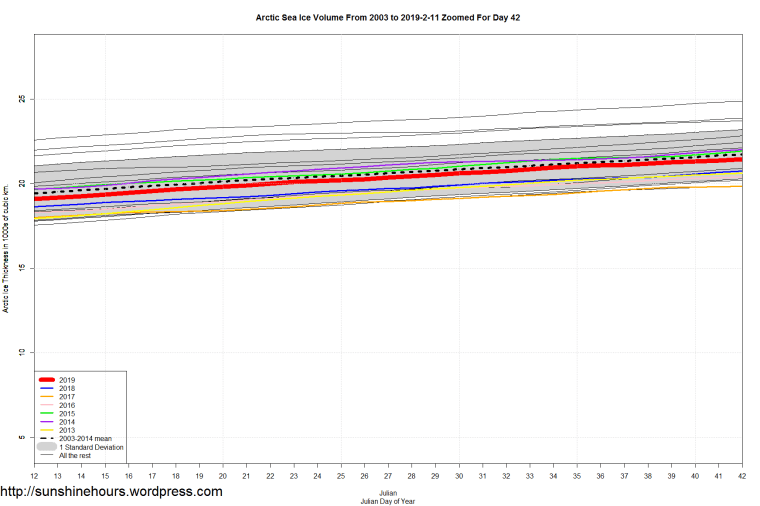This screenshot has height=506, width=760.
Task: Select x-axis tick label 12
Action: 34,477
